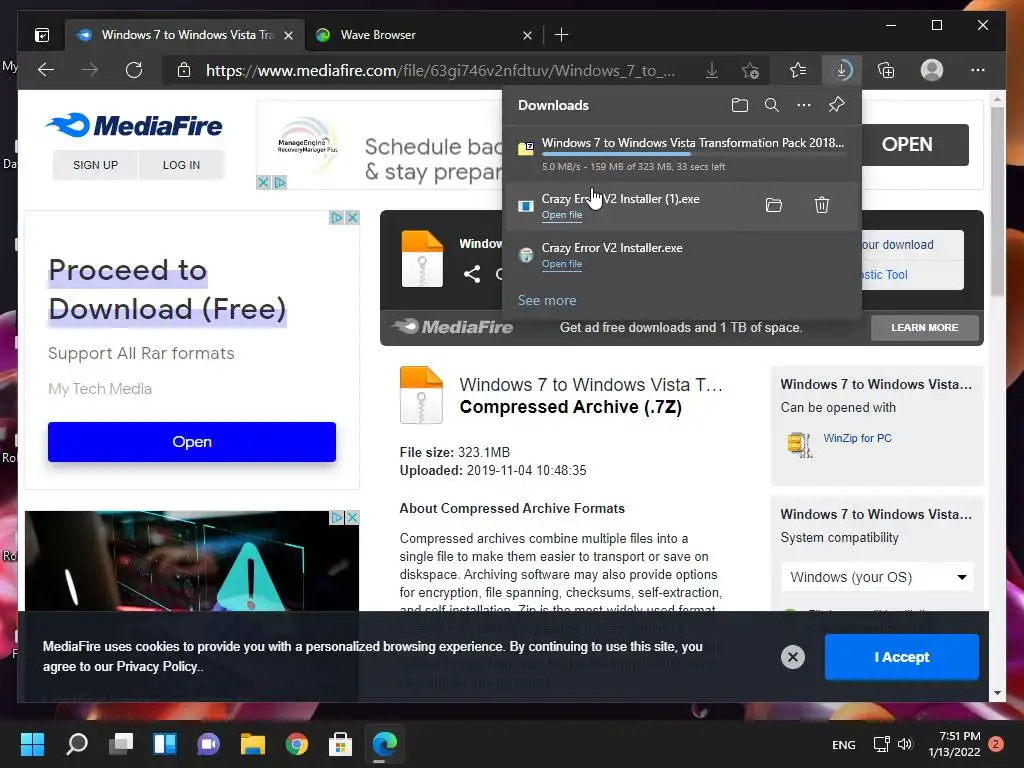
Task: Launch File Explorer from taskbar
Action: (x=253, y=744)
